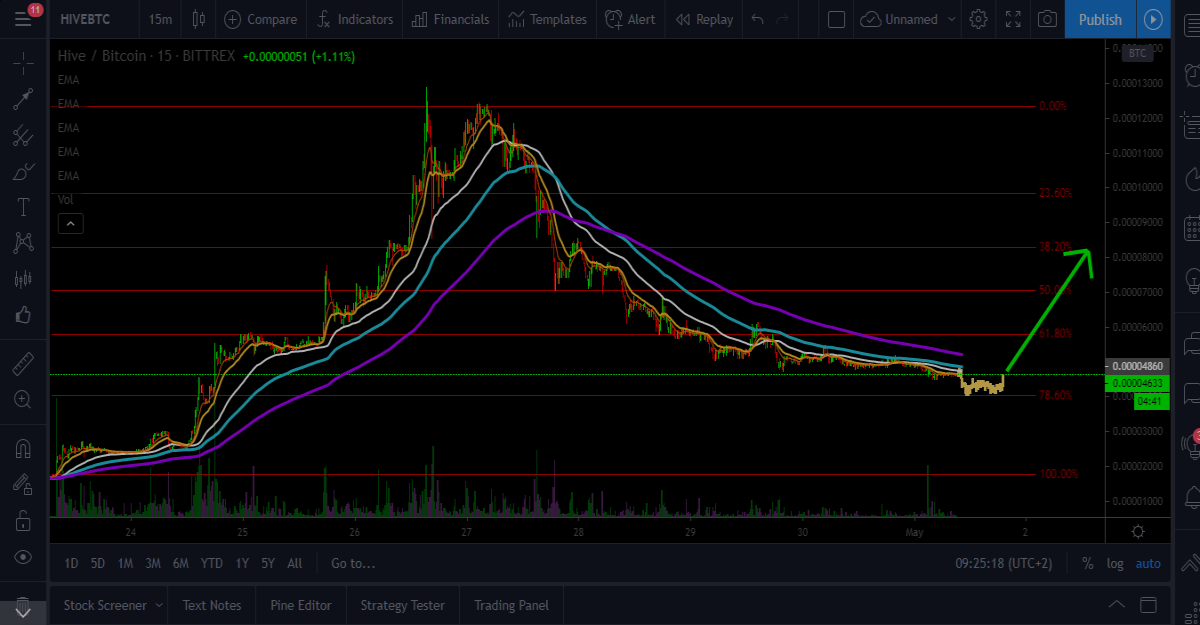The width and height of the screenshot is (1200, 625).
Task: Select the ruler measure tool
Action: 24,362
